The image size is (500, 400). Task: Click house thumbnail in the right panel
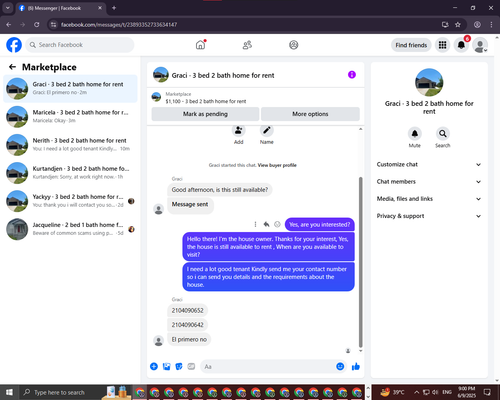(x=429, y=82)
